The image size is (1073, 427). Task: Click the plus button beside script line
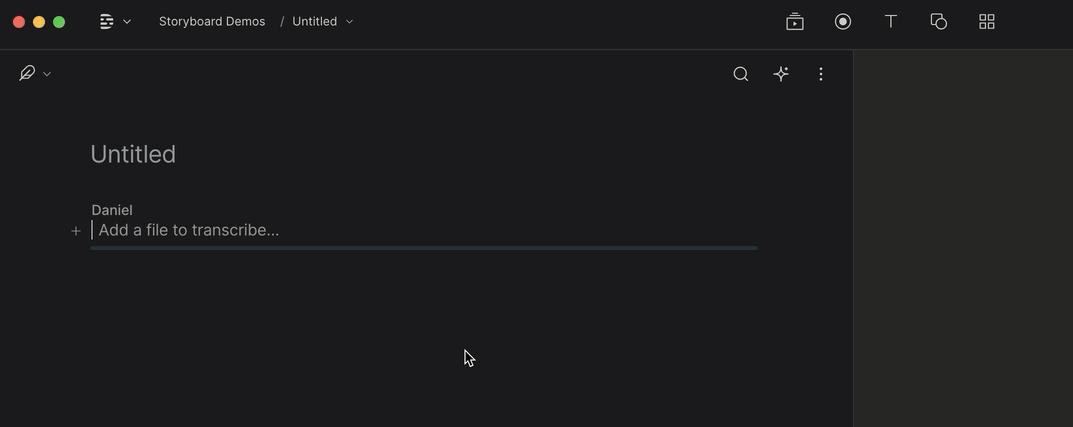[76, 231]
